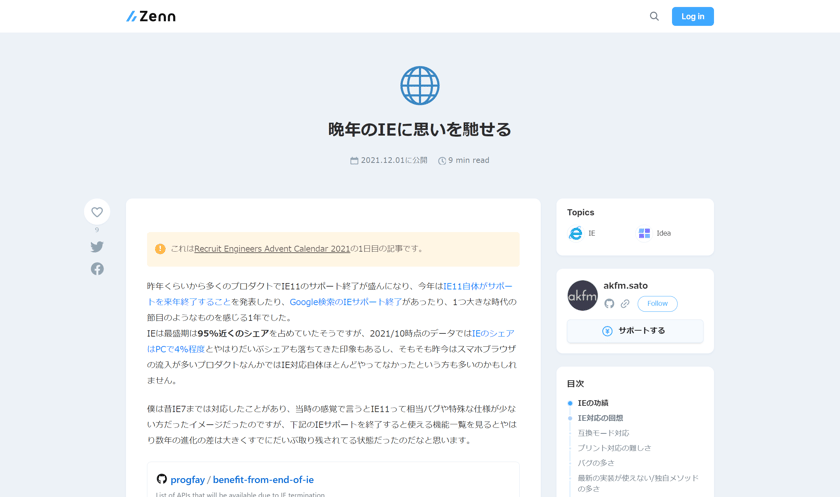This screenshot has height=497, width=840.
Task: Open the IEのシェア link
Action: tap(493, 333)
